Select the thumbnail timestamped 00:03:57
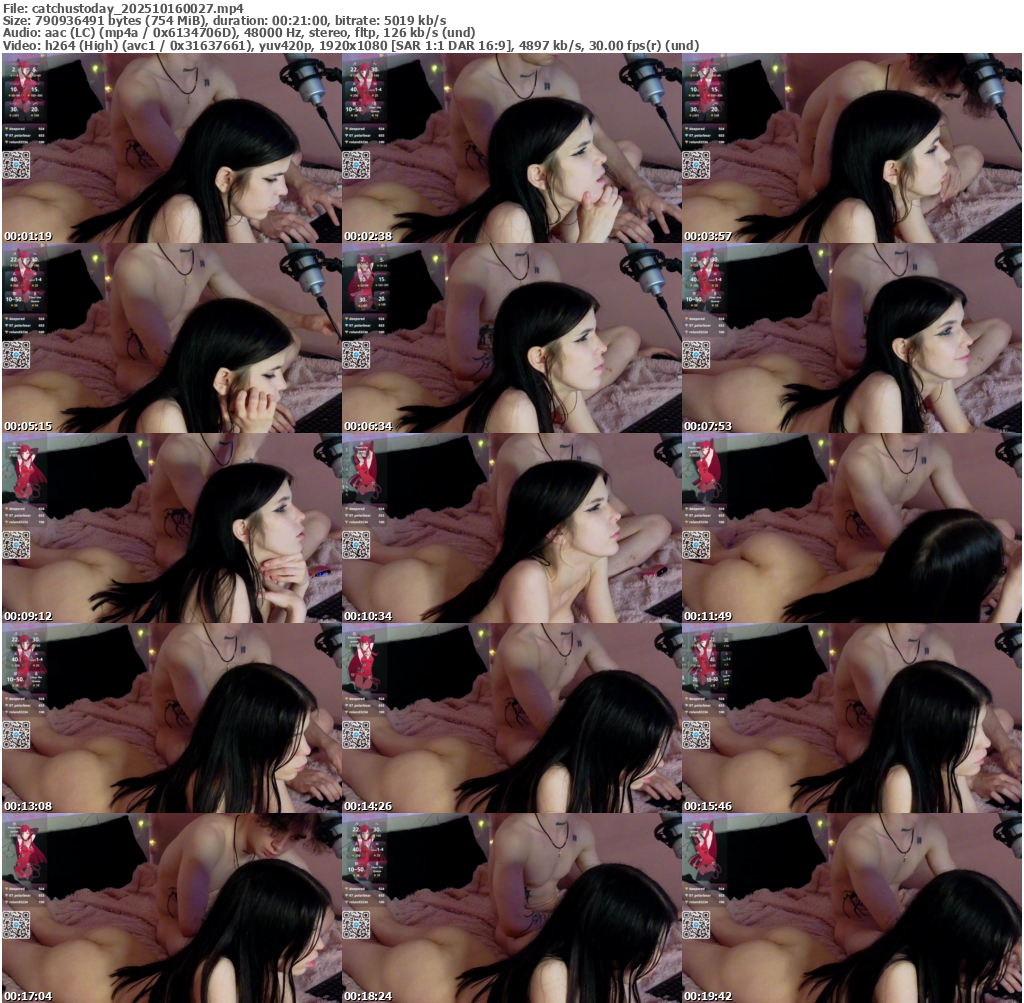1024x1003 pixels. 852,148
